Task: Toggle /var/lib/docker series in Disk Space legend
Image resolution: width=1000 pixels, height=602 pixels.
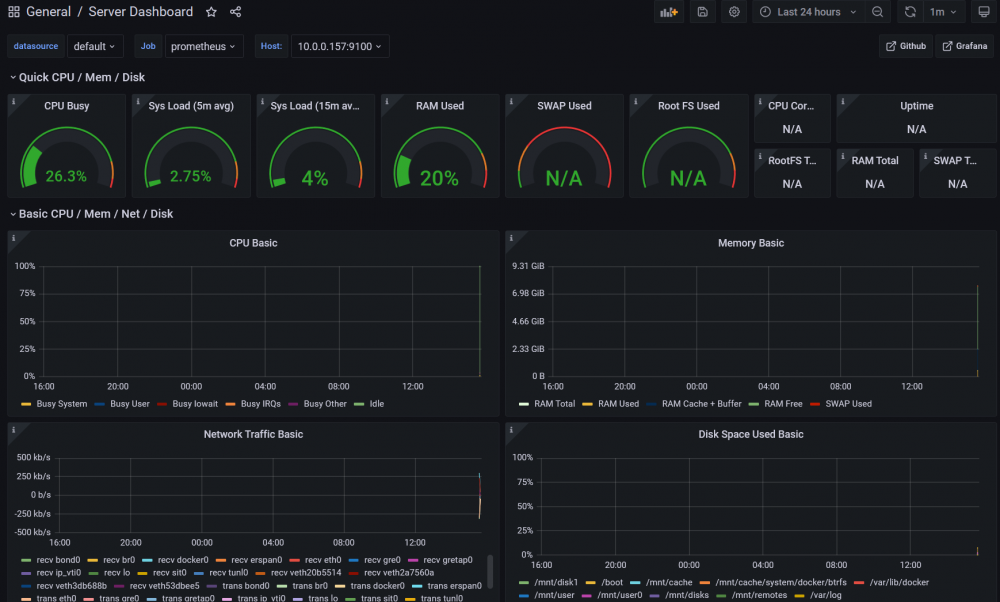Action: coord(899,582)
